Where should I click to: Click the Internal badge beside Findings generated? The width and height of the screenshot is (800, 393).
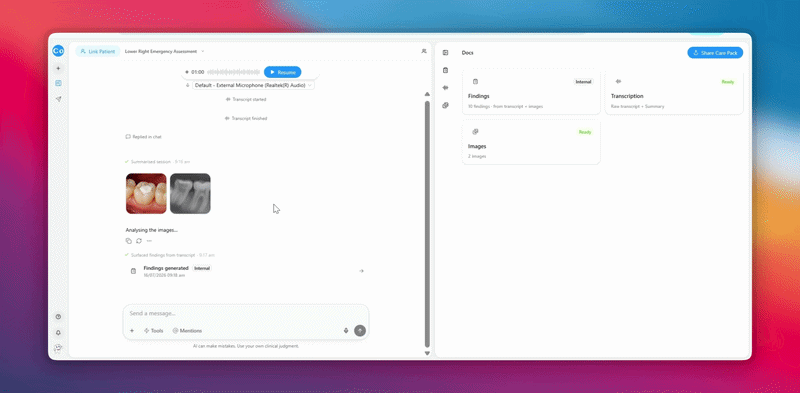pos(202,268)
